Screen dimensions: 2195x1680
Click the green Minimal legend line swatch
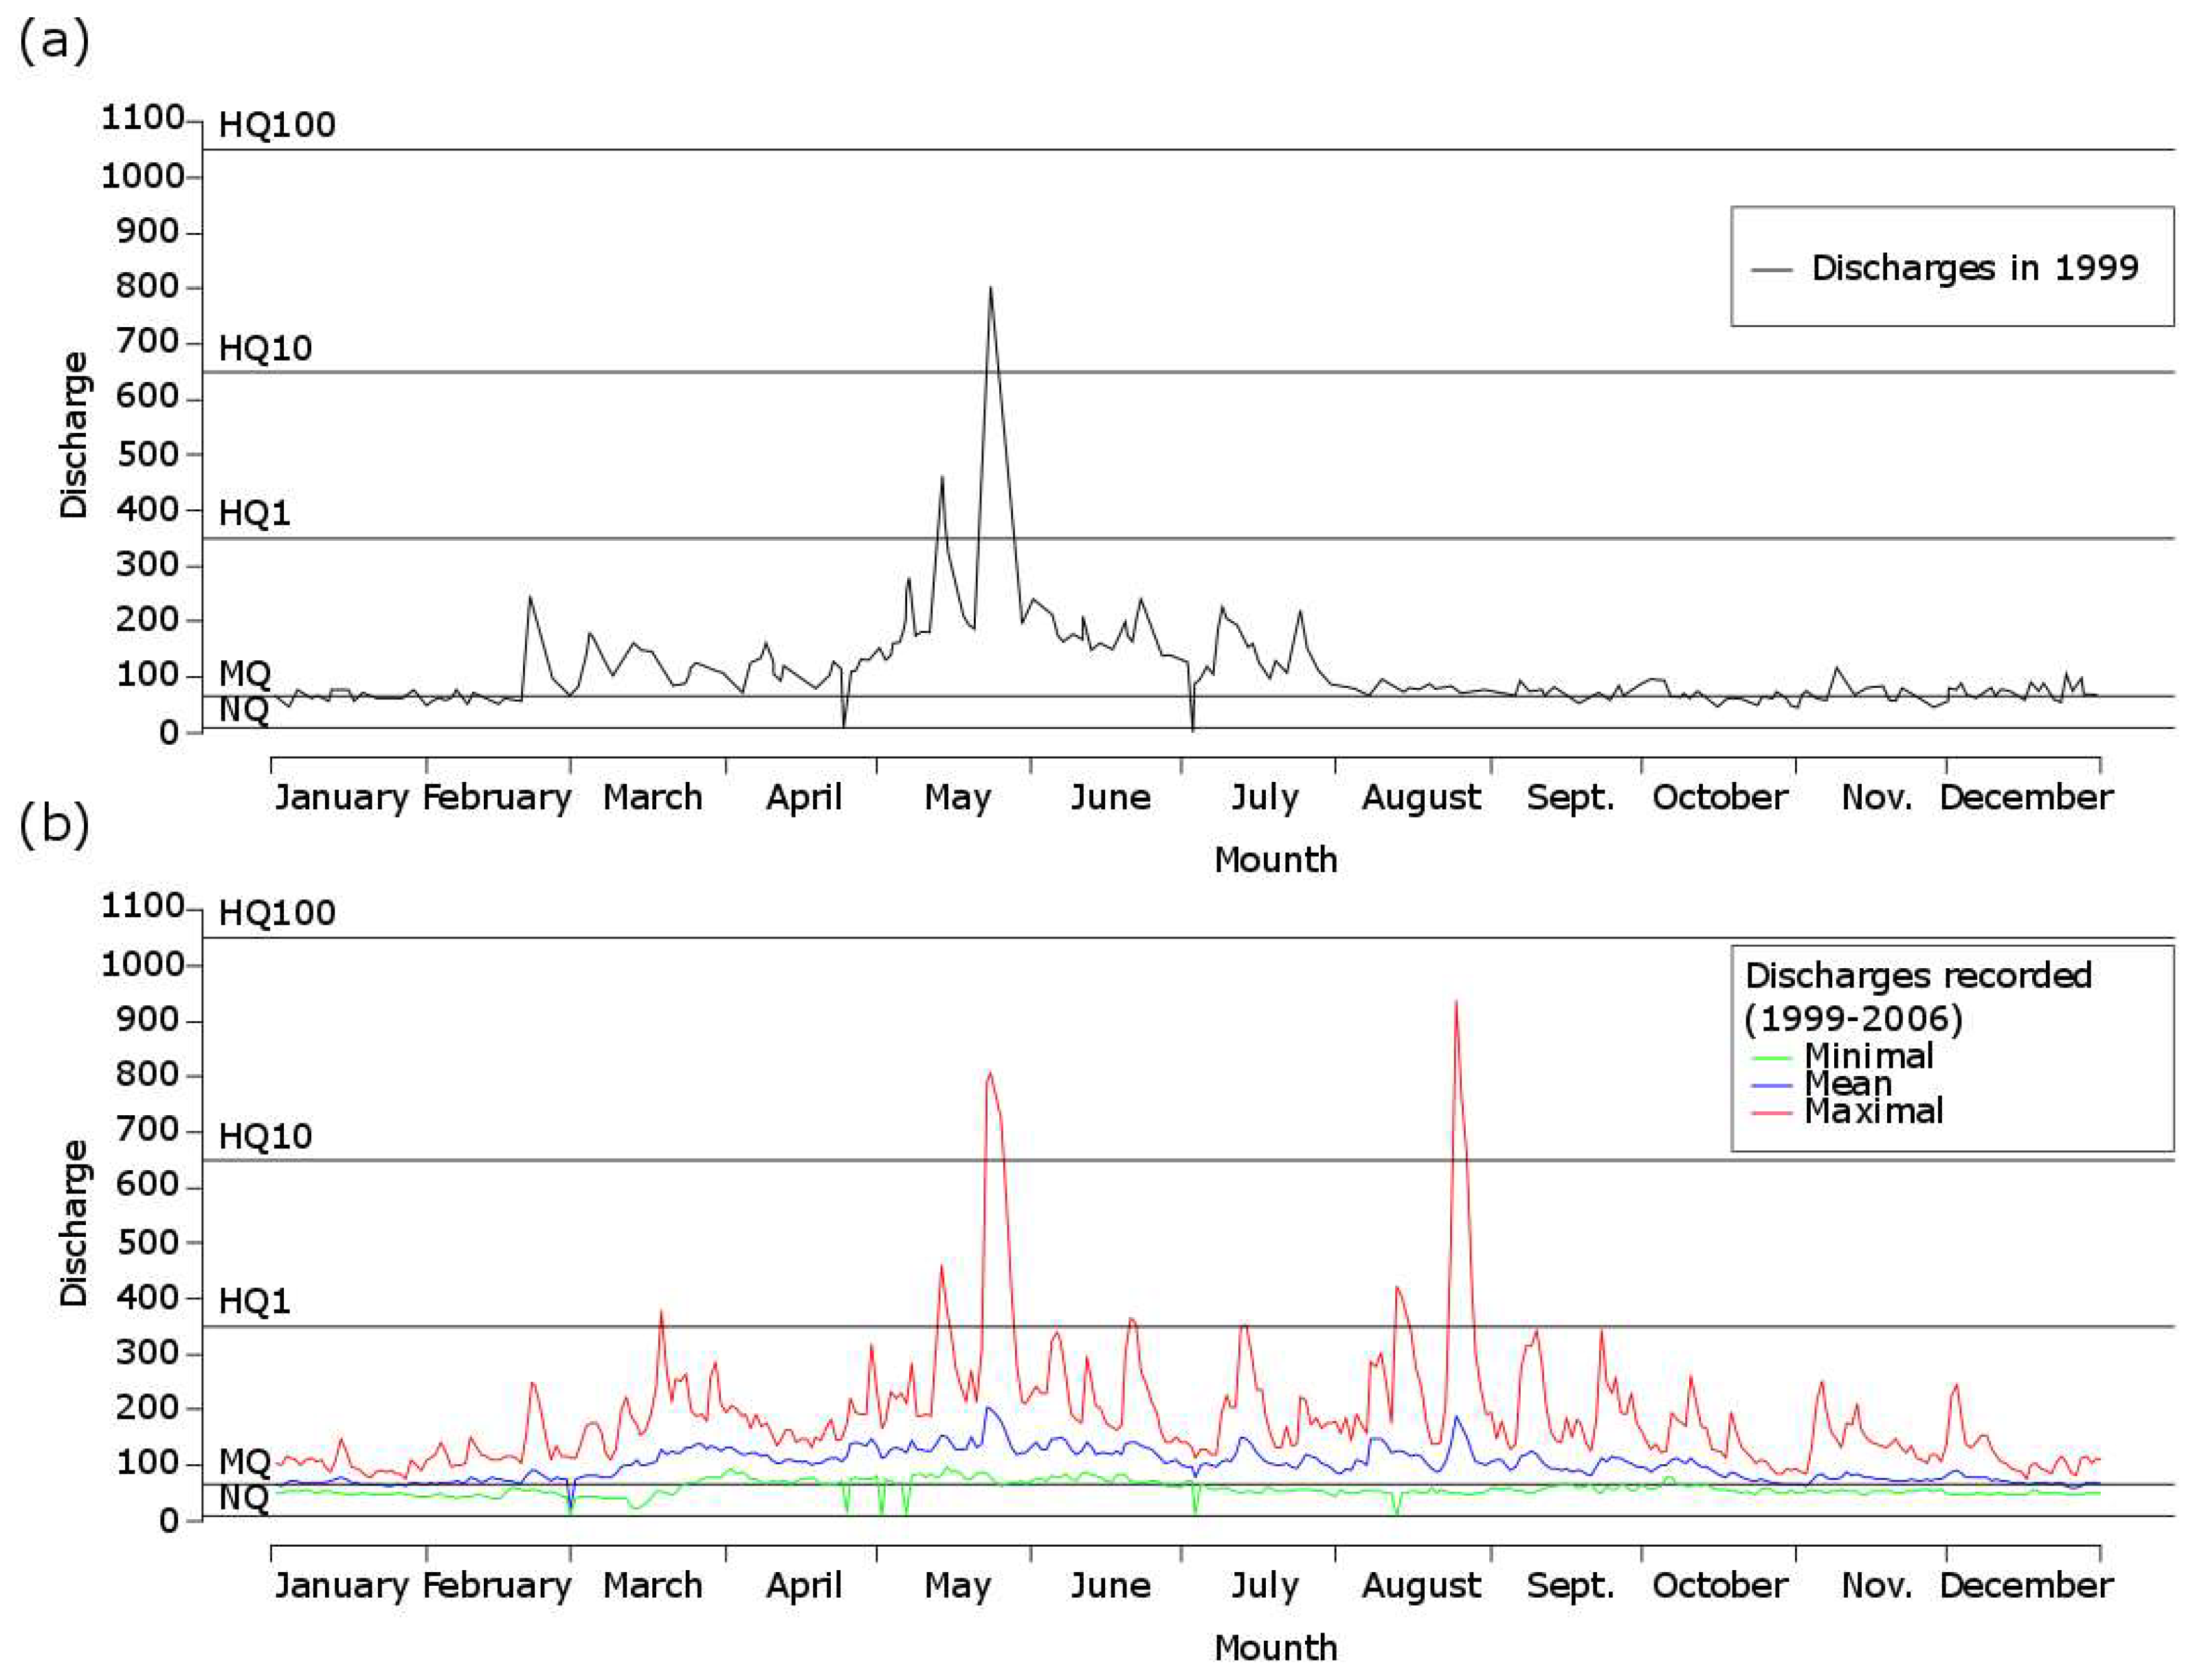click(1772, 1058)
